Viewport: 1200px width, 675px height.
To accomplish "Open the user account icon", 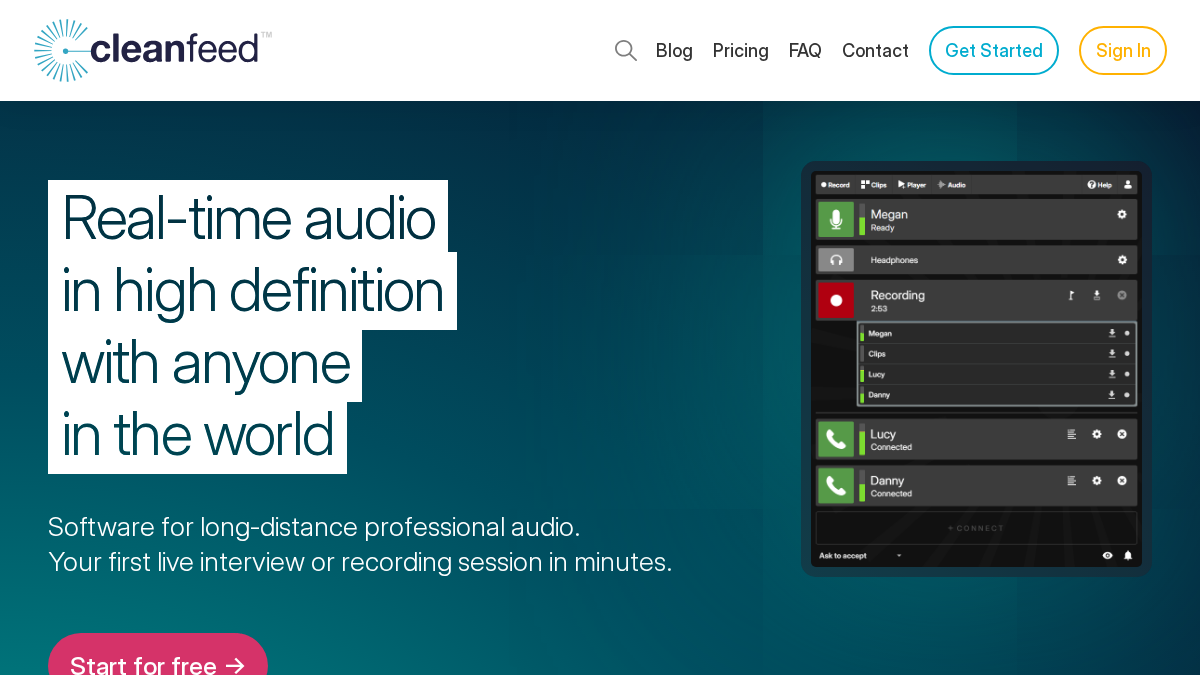I will (x=1128, y=185).
